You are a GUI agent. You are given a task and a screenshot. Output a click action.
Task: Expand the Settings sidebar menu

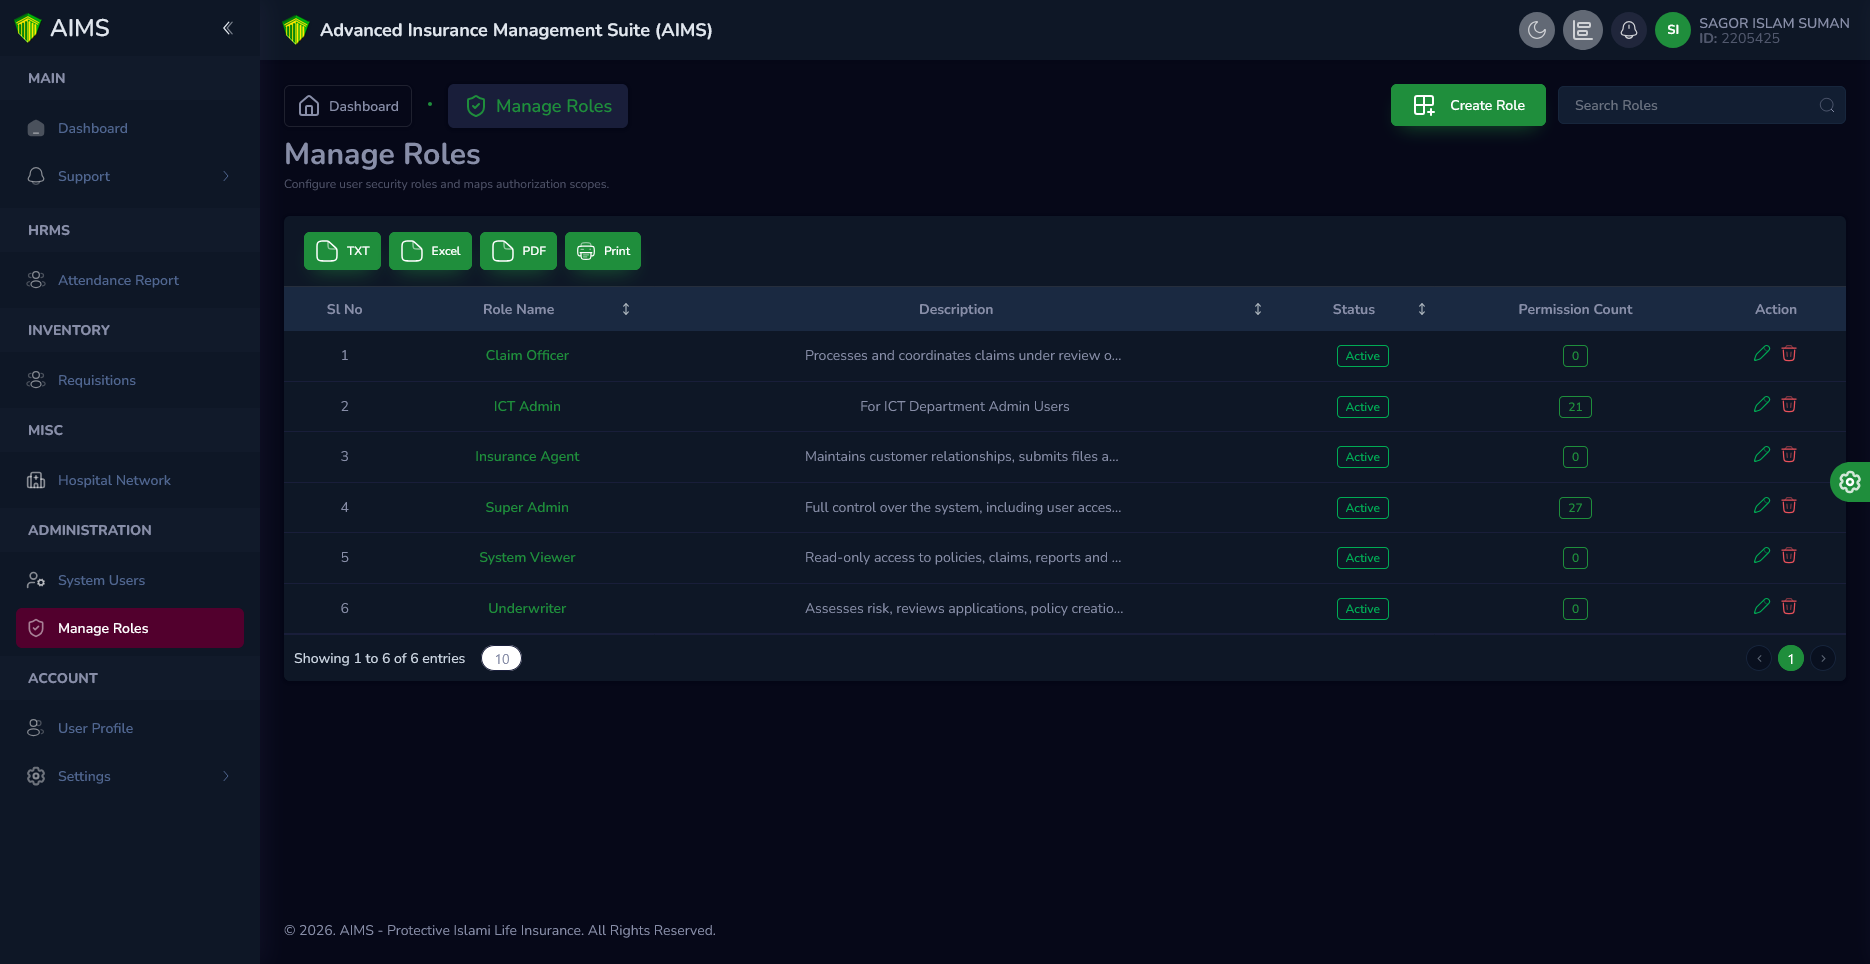pyautogui.click(x=130, y=776)
